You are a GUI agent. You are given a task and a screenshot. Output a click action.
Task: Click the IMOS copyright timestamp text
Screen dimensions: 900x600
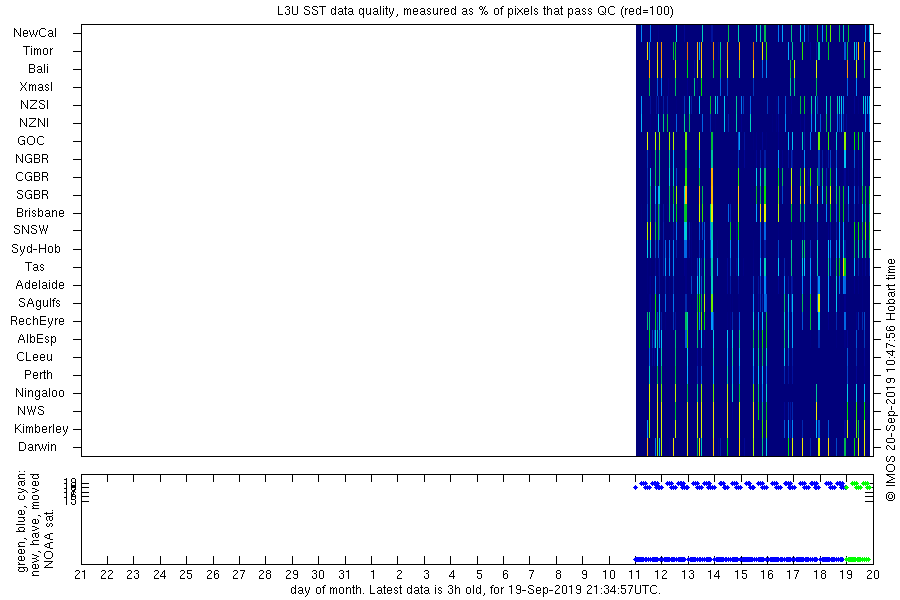click(x=890, y=379)
